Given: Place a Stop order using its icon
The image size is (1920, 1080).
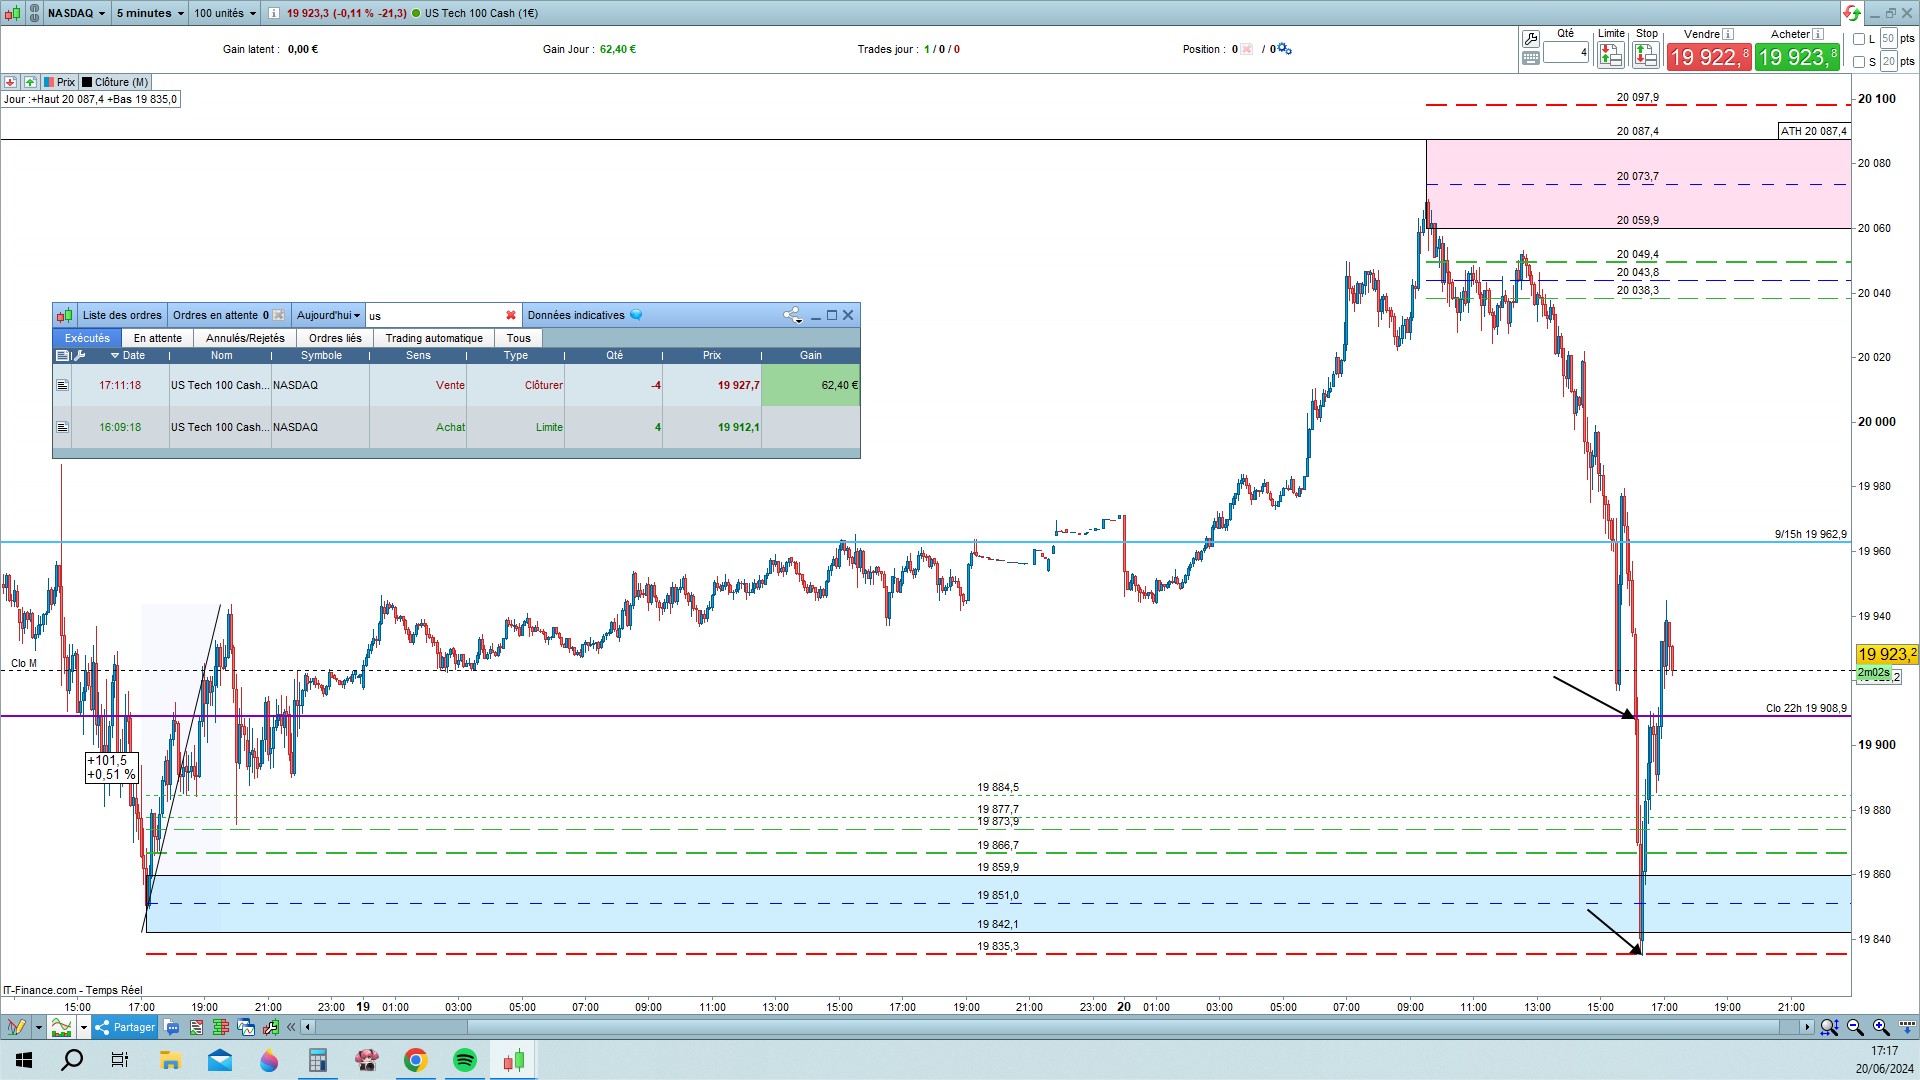Looking at the screenshot, I should pyautogui.click(x=1645, y=56).
